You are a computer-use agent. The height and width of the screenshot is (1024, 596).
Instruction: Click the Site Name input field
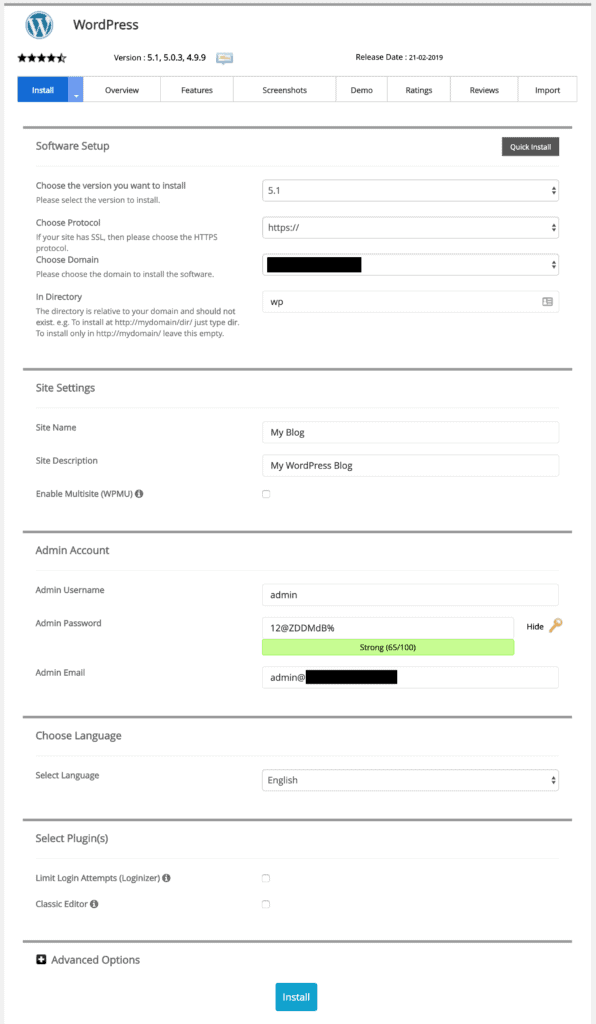410,432
